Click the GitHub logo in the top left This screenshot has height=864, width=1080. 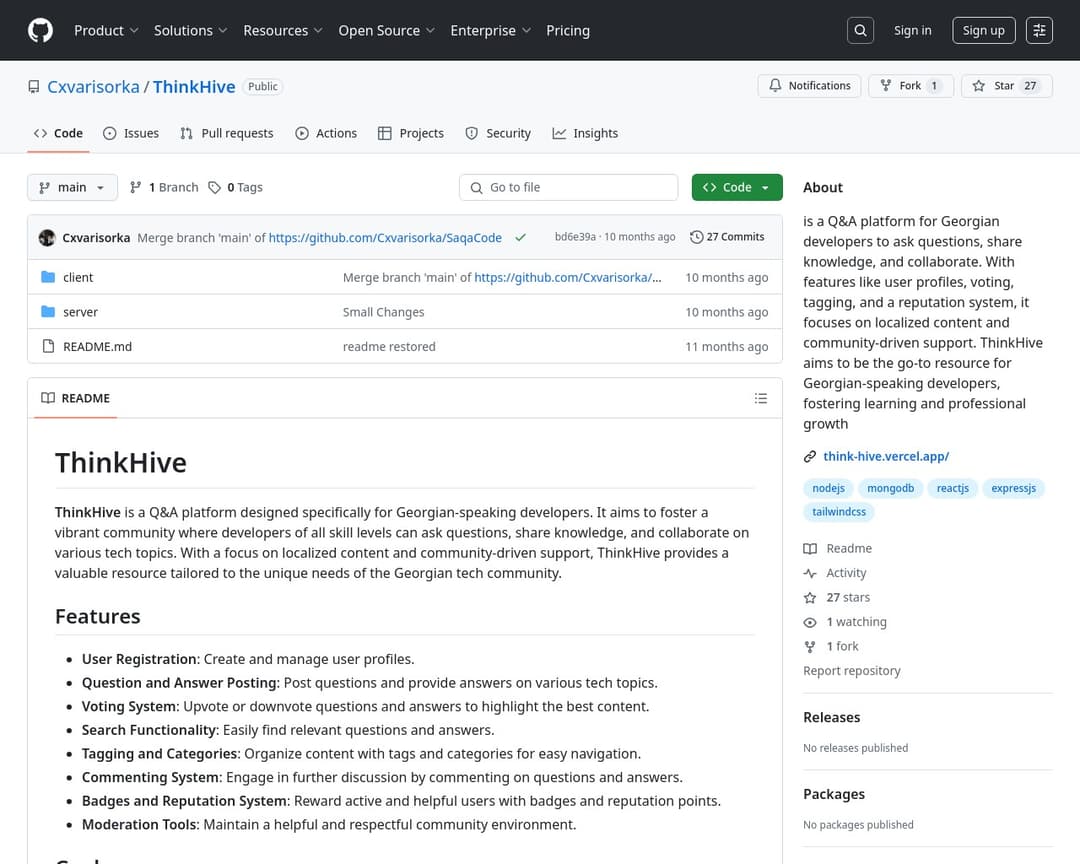(x=40, y=30)
